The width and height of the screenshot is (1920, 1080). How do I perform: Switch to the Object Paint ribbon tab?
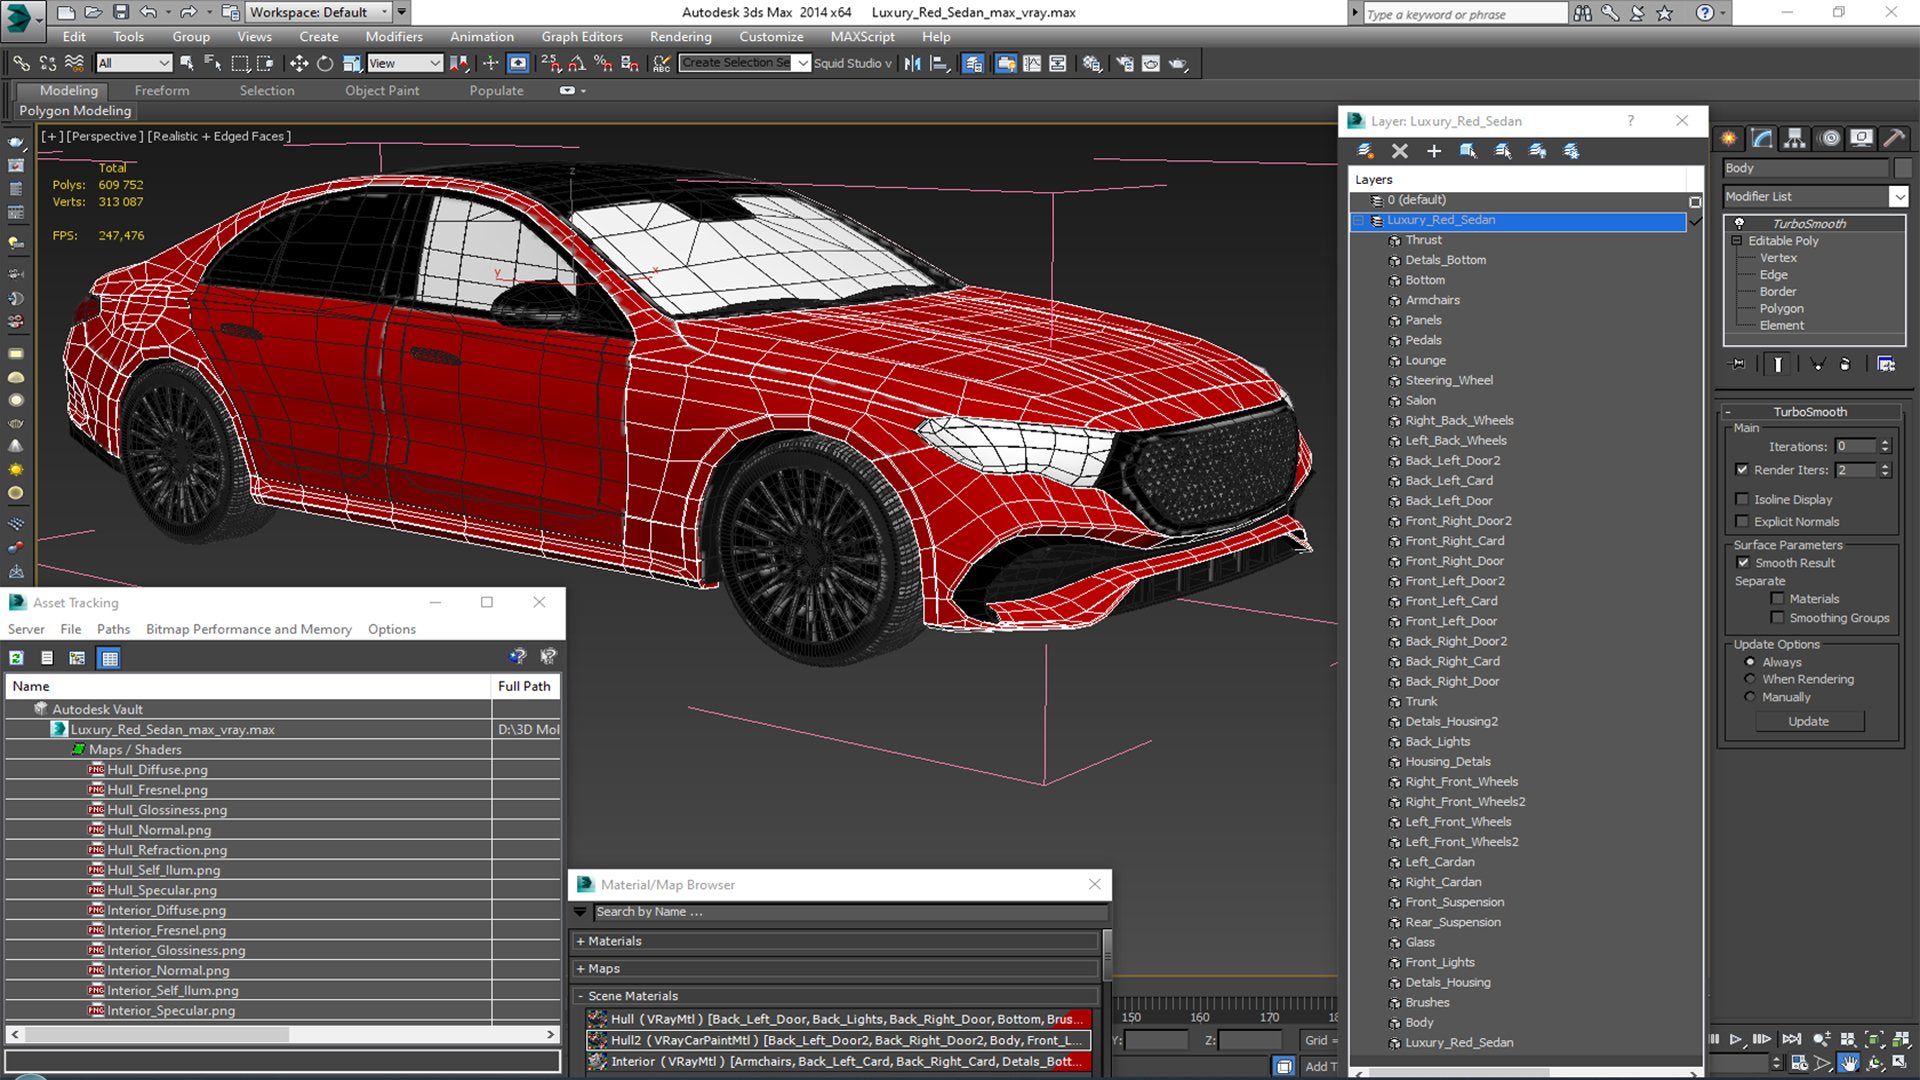click(382, 90)
